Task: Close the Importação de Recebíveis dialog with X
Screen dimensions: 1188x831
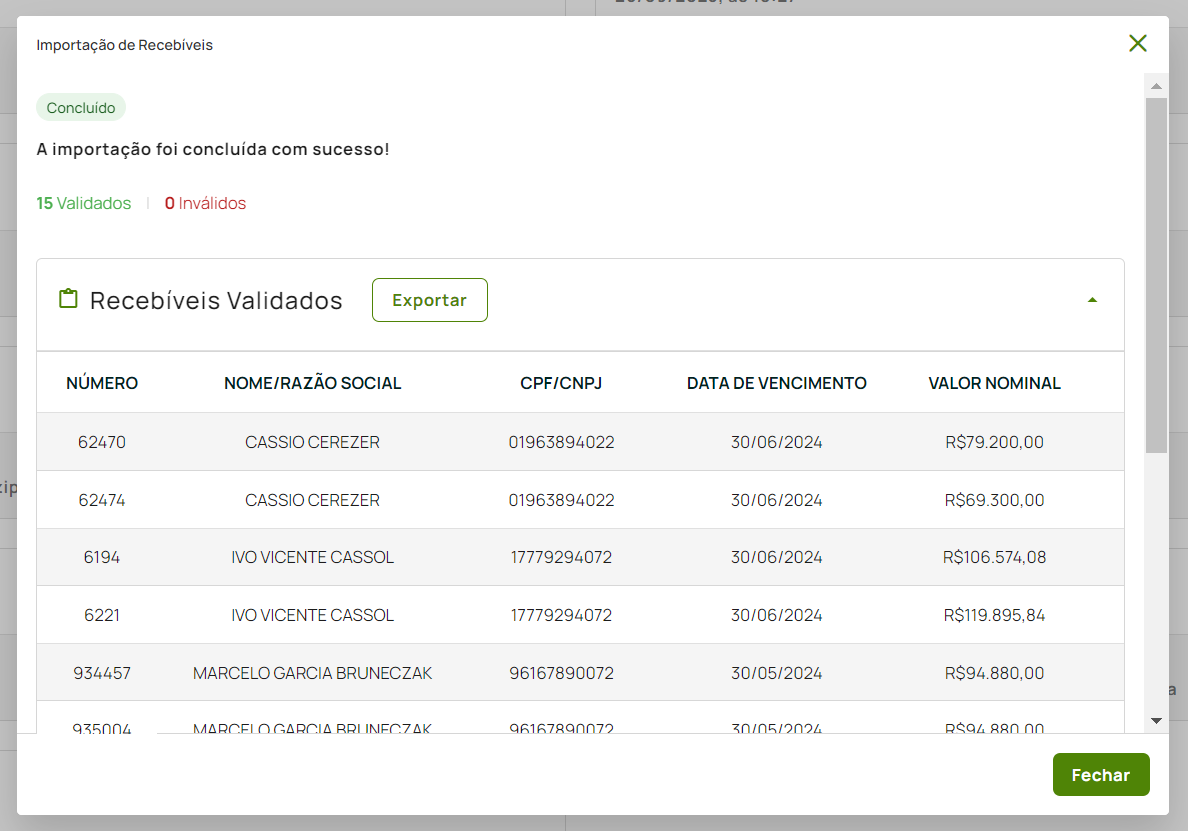Action: click(1137, 43)
